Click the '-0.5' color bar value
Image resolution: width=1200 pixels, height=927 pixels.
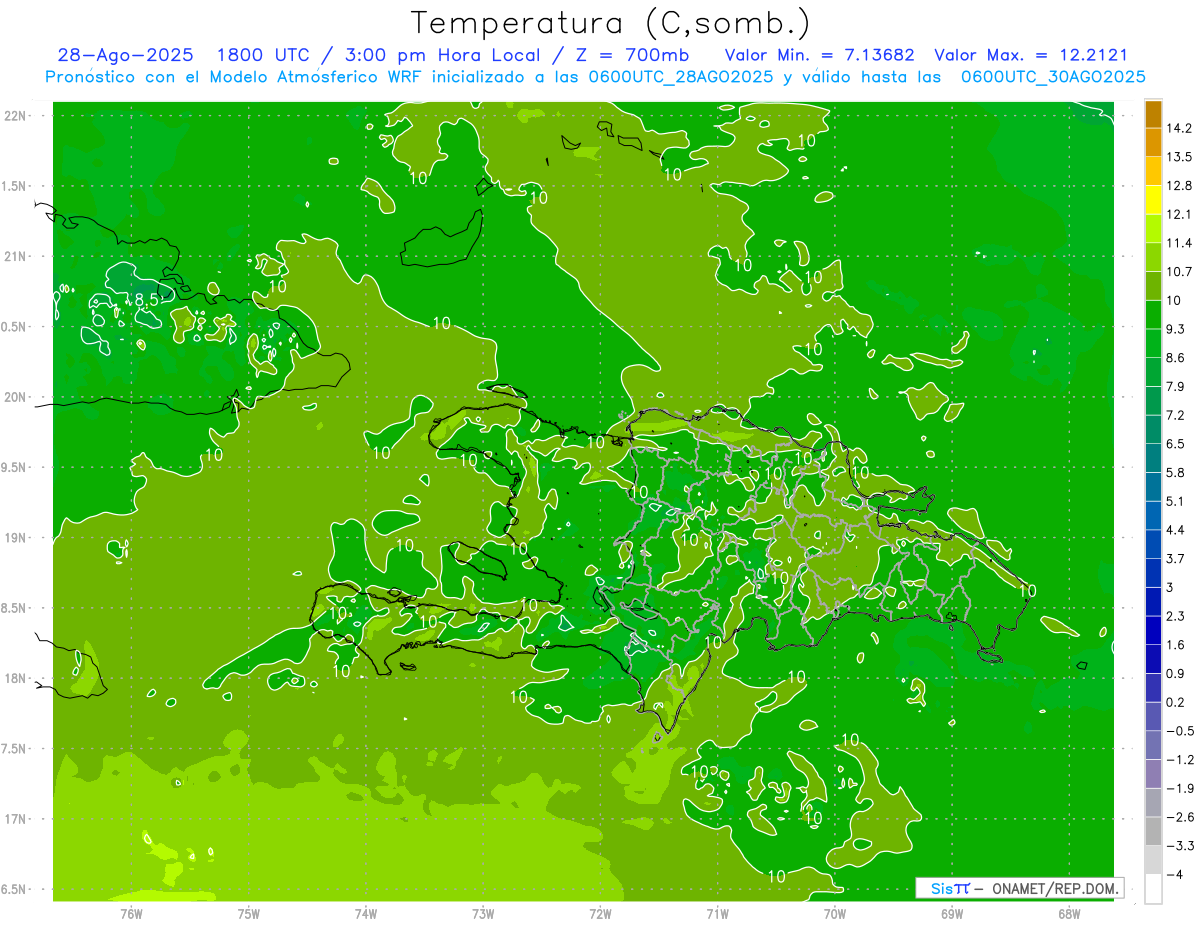[x=1180, y=731]
